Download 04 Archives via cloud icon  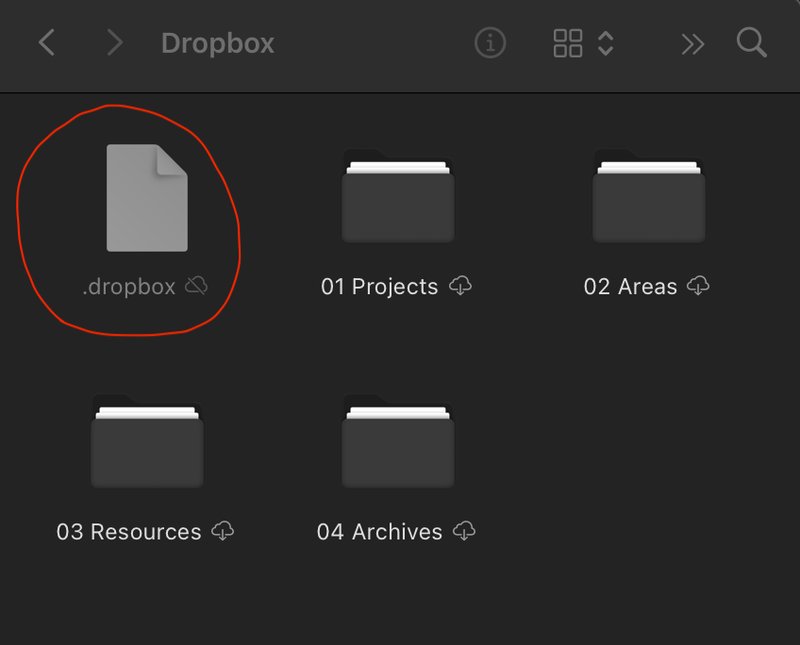(464, 531)
